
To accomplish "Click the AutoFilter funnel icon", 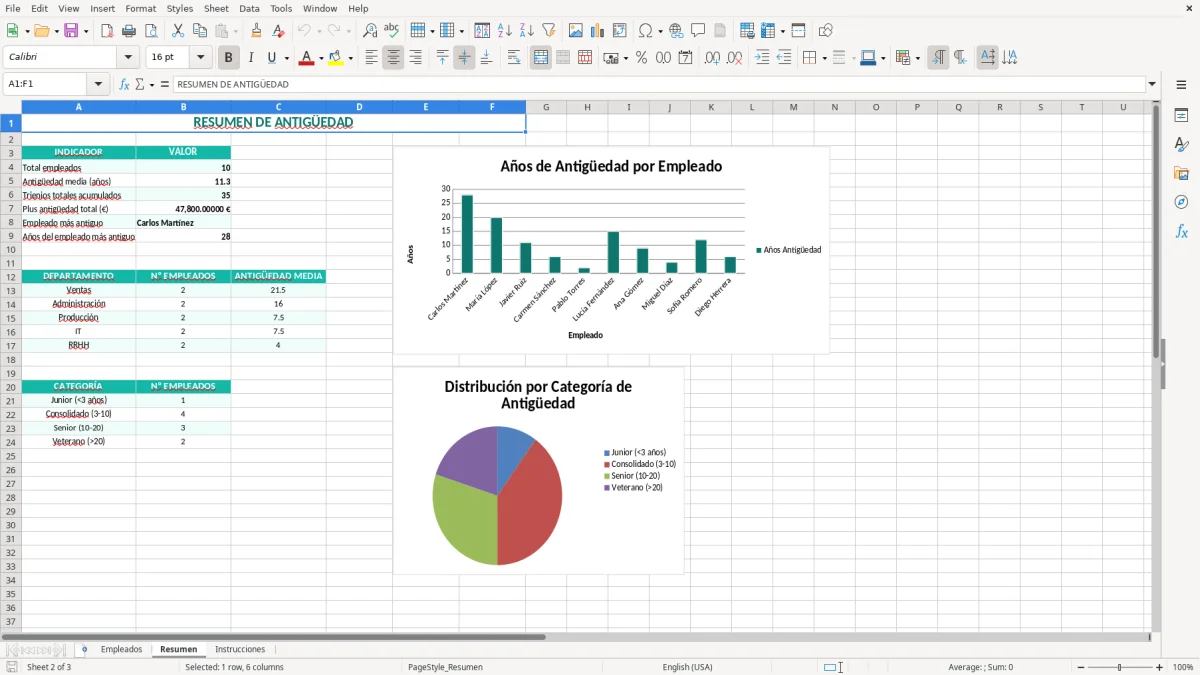I will [x=548, y=31].
